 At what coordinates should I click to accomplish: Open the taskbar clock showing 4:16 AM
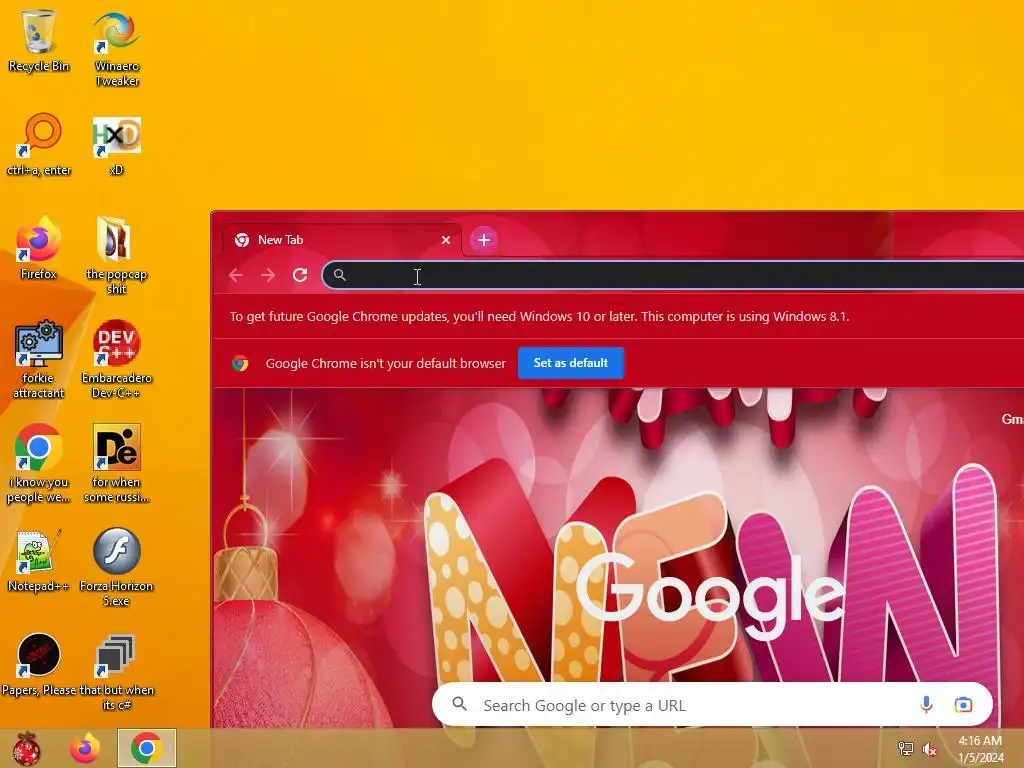980,749
